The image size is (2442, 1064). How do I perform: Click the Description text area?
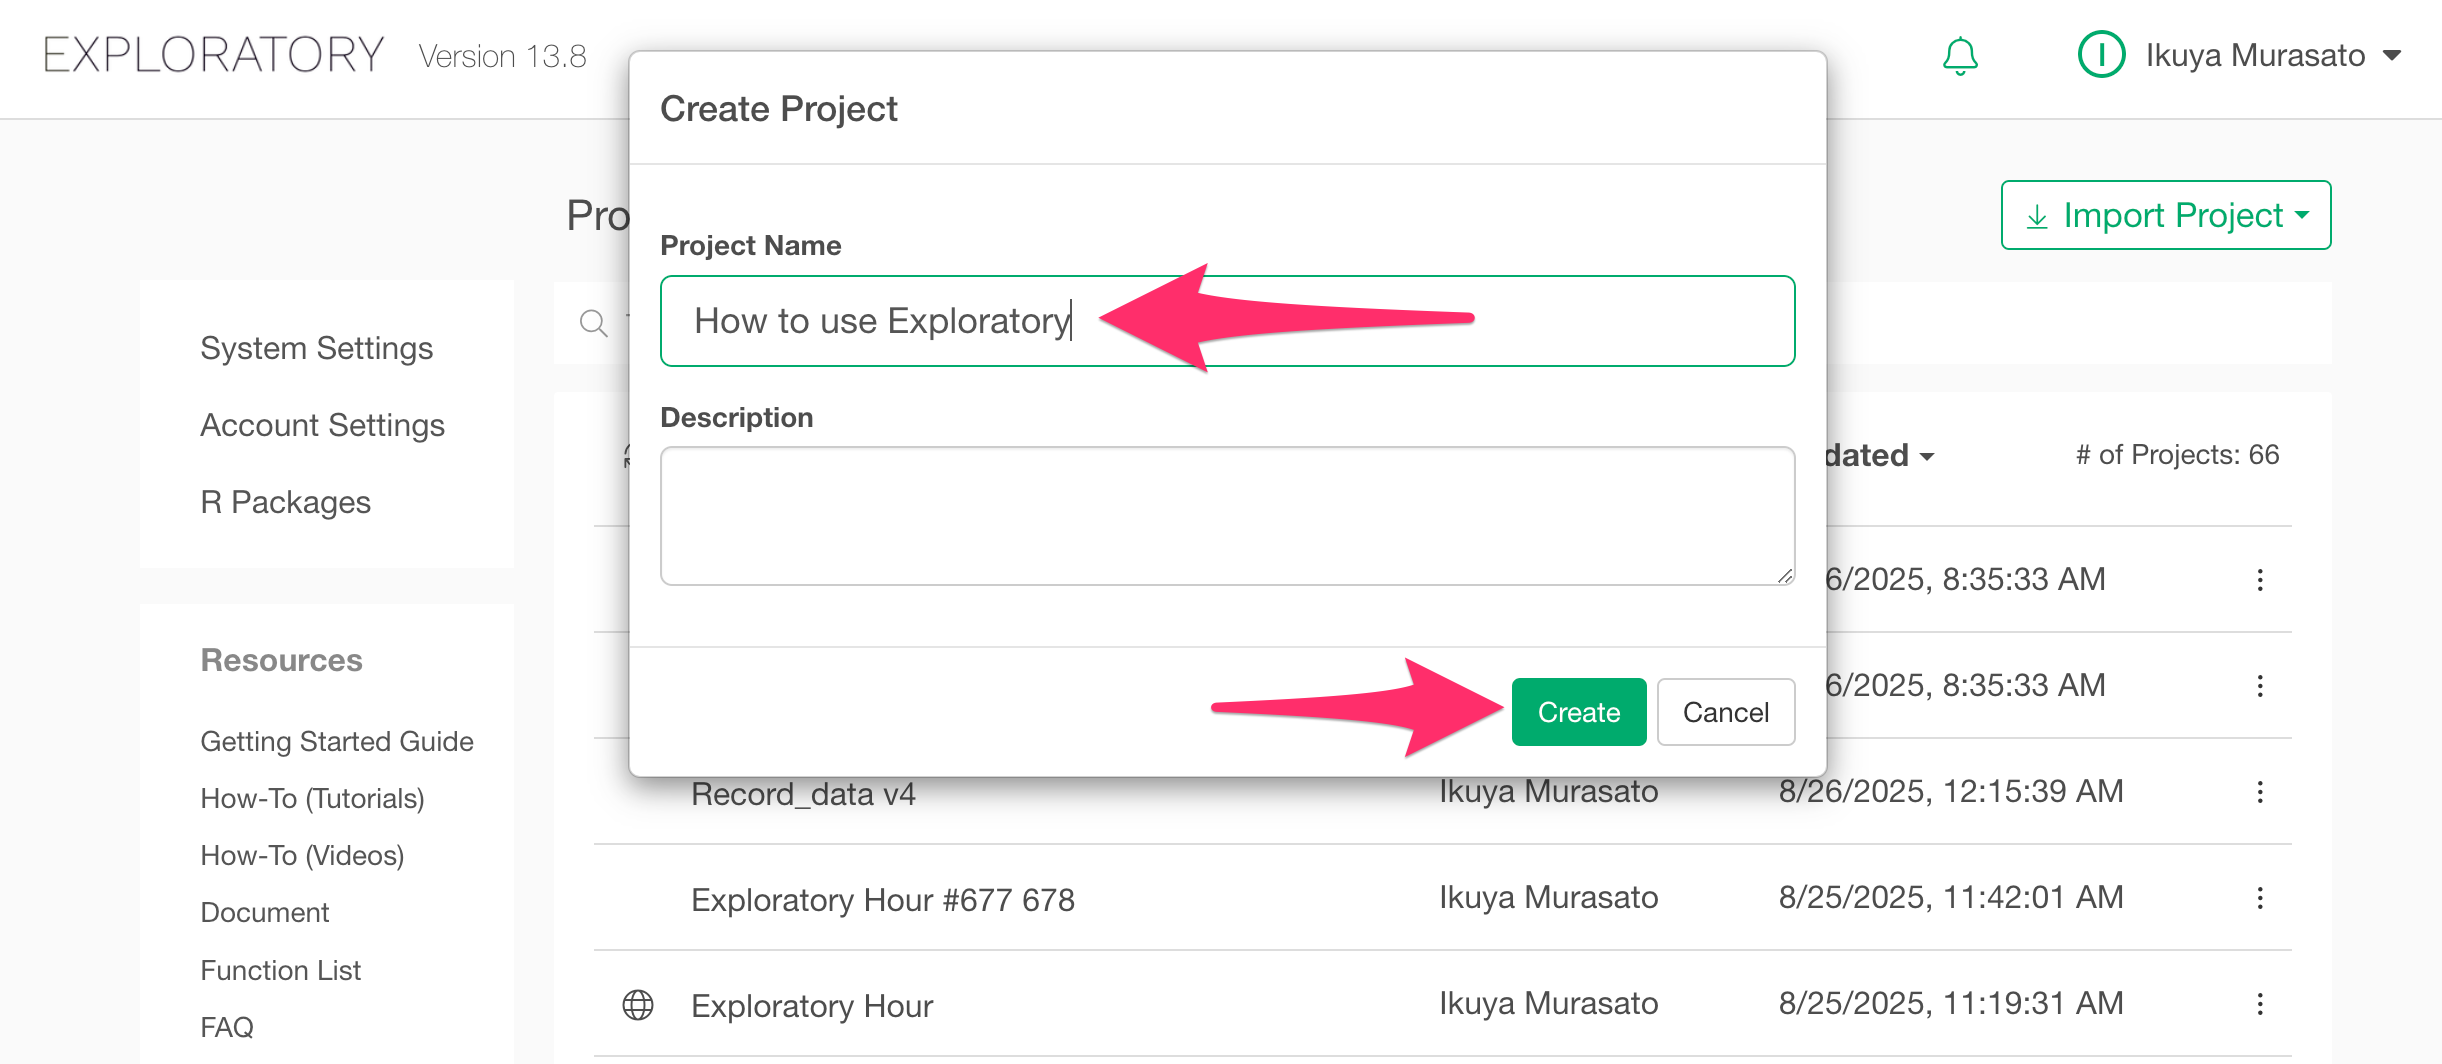(x=1228, y=516)
